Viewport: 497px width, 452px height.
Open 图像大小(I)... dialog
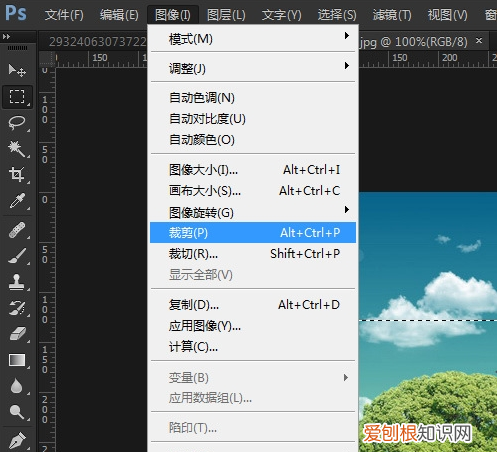click(253, 170)
